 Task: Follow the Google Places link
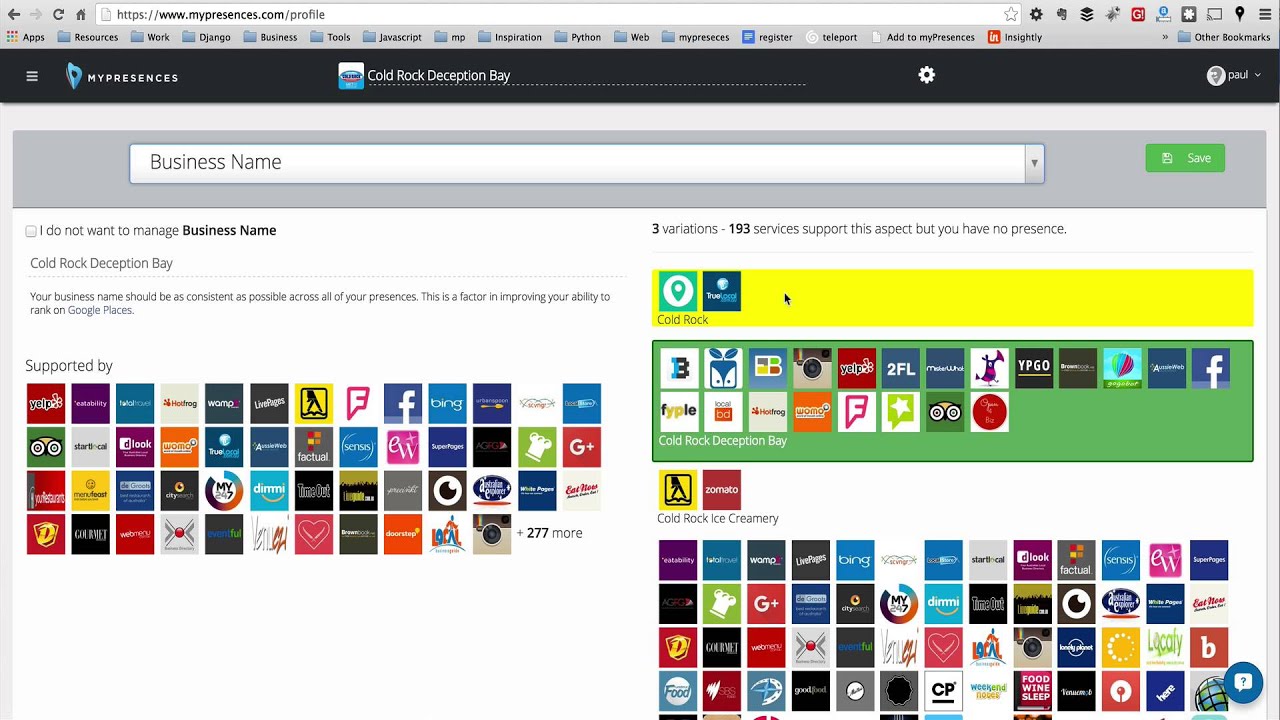point(99,310)
